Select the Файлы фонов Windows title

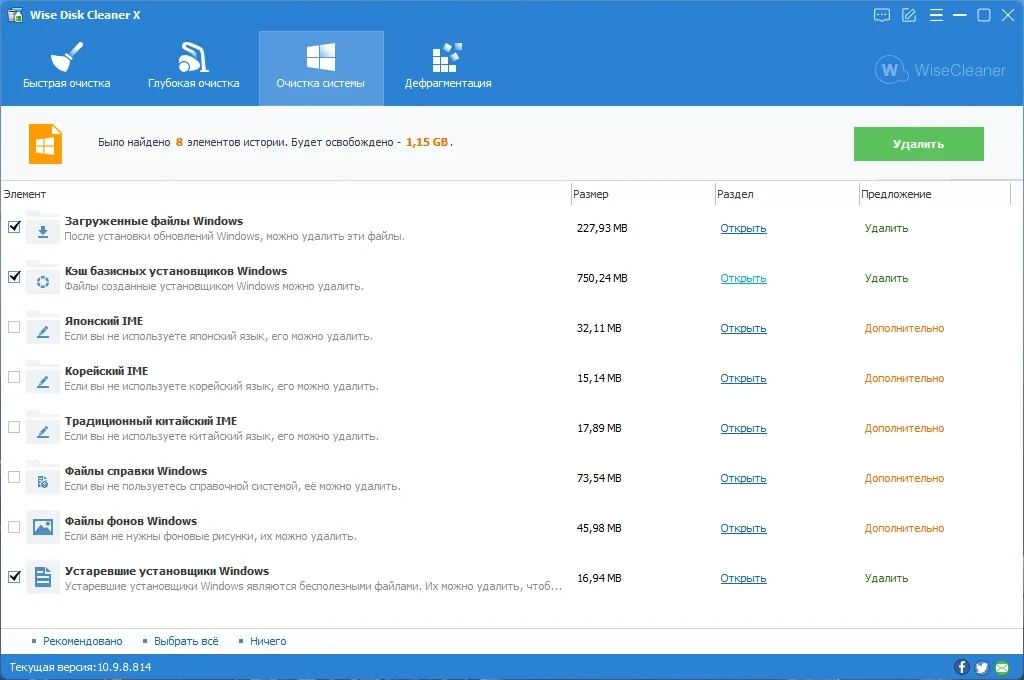point(131,521)
